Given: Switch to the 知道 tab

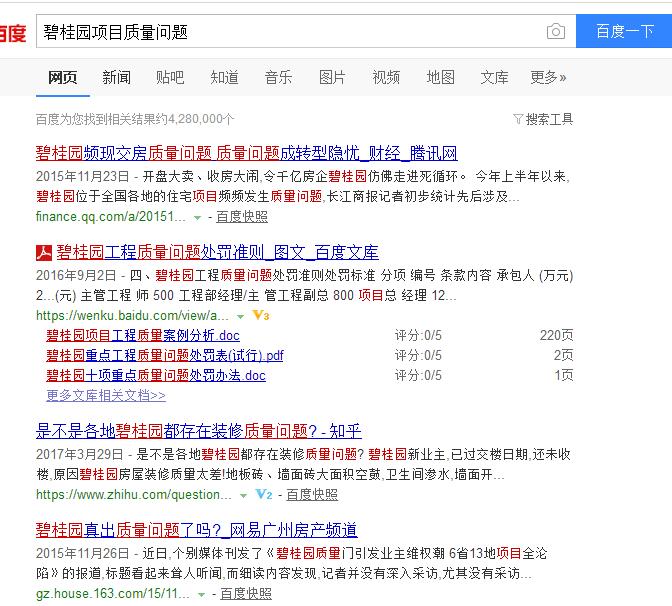Looking at the screenshot, I should [x=224, y=78].
